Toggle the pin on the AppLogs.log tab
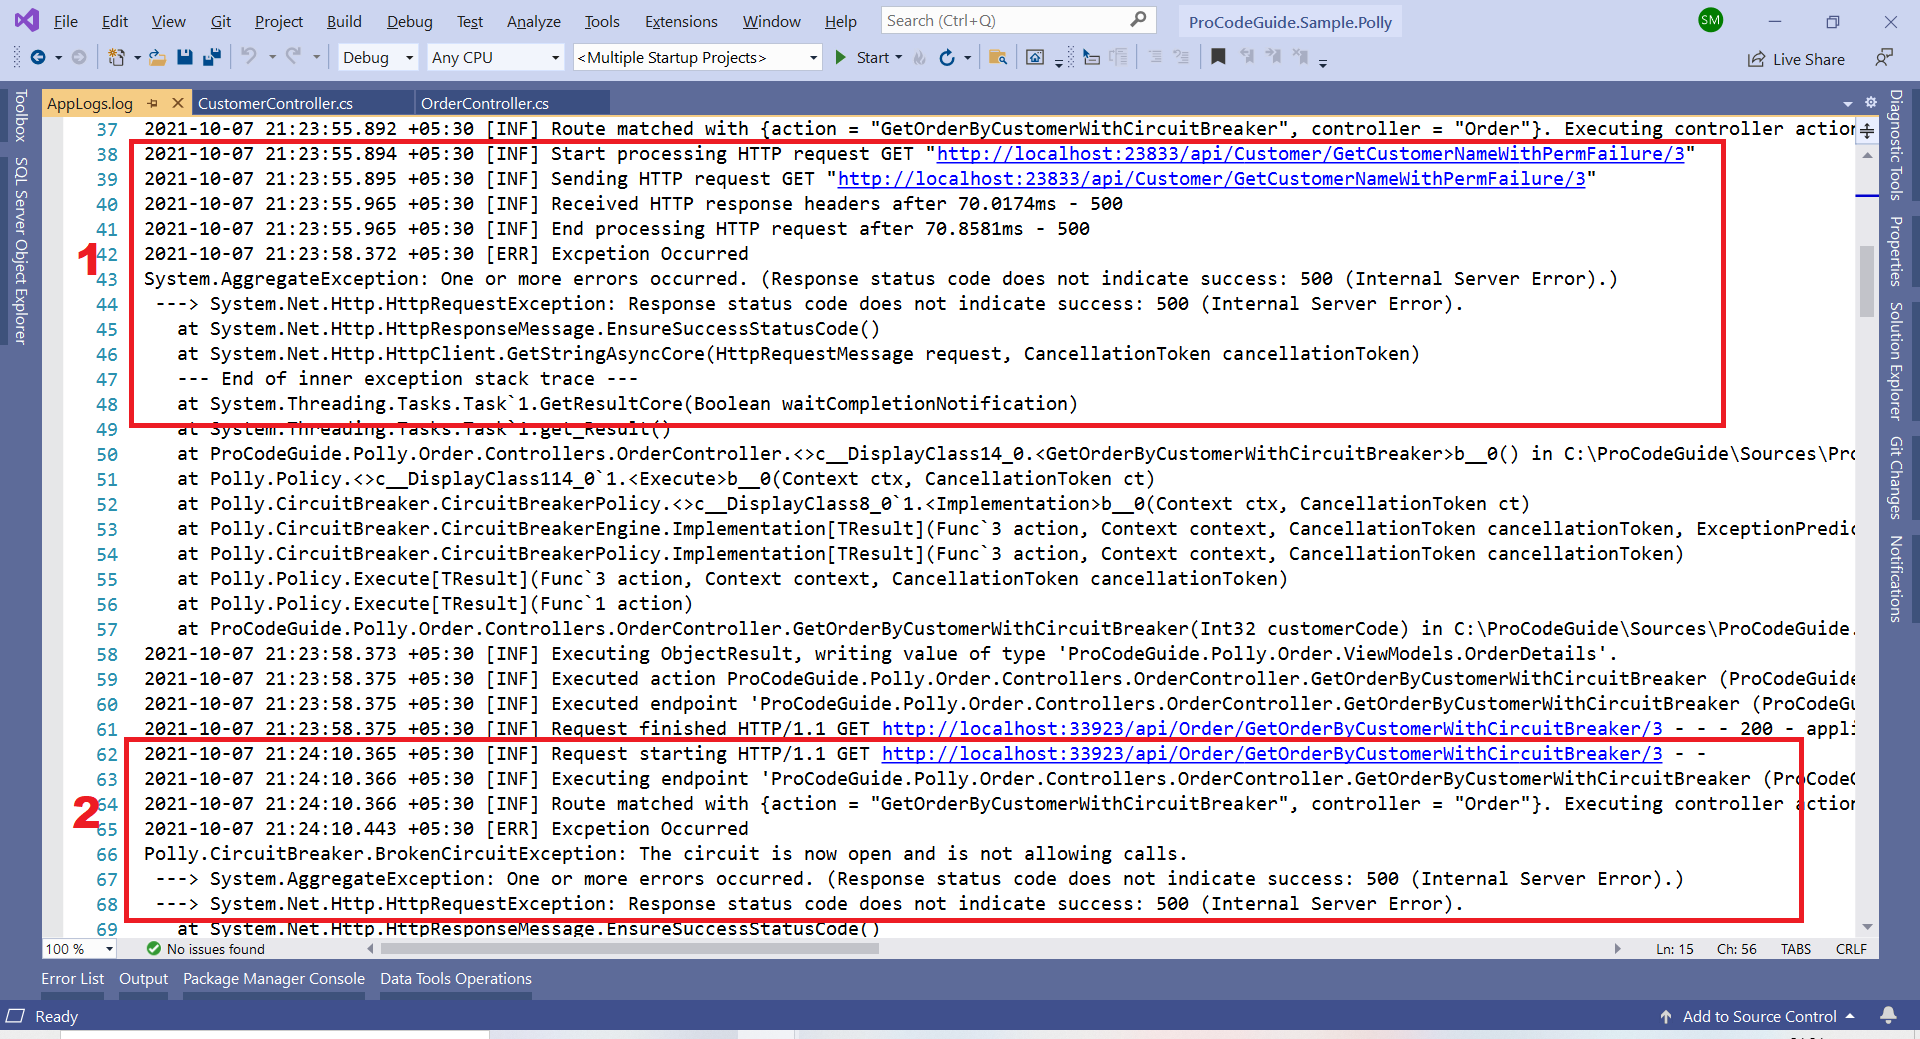Image resolution: width=1920 pixels, height=1039 pixels. 154,102
